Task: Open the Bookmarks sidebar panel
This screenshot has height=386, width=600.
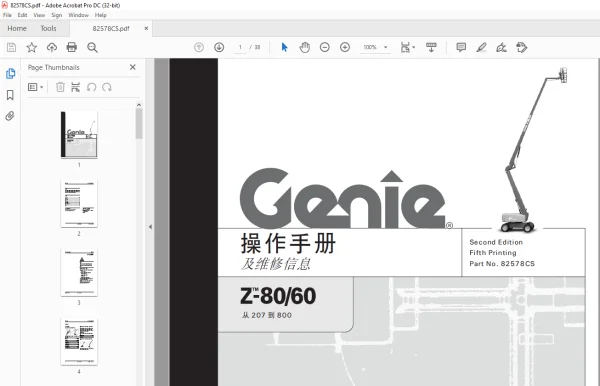Action: click(x=10, y=95)
